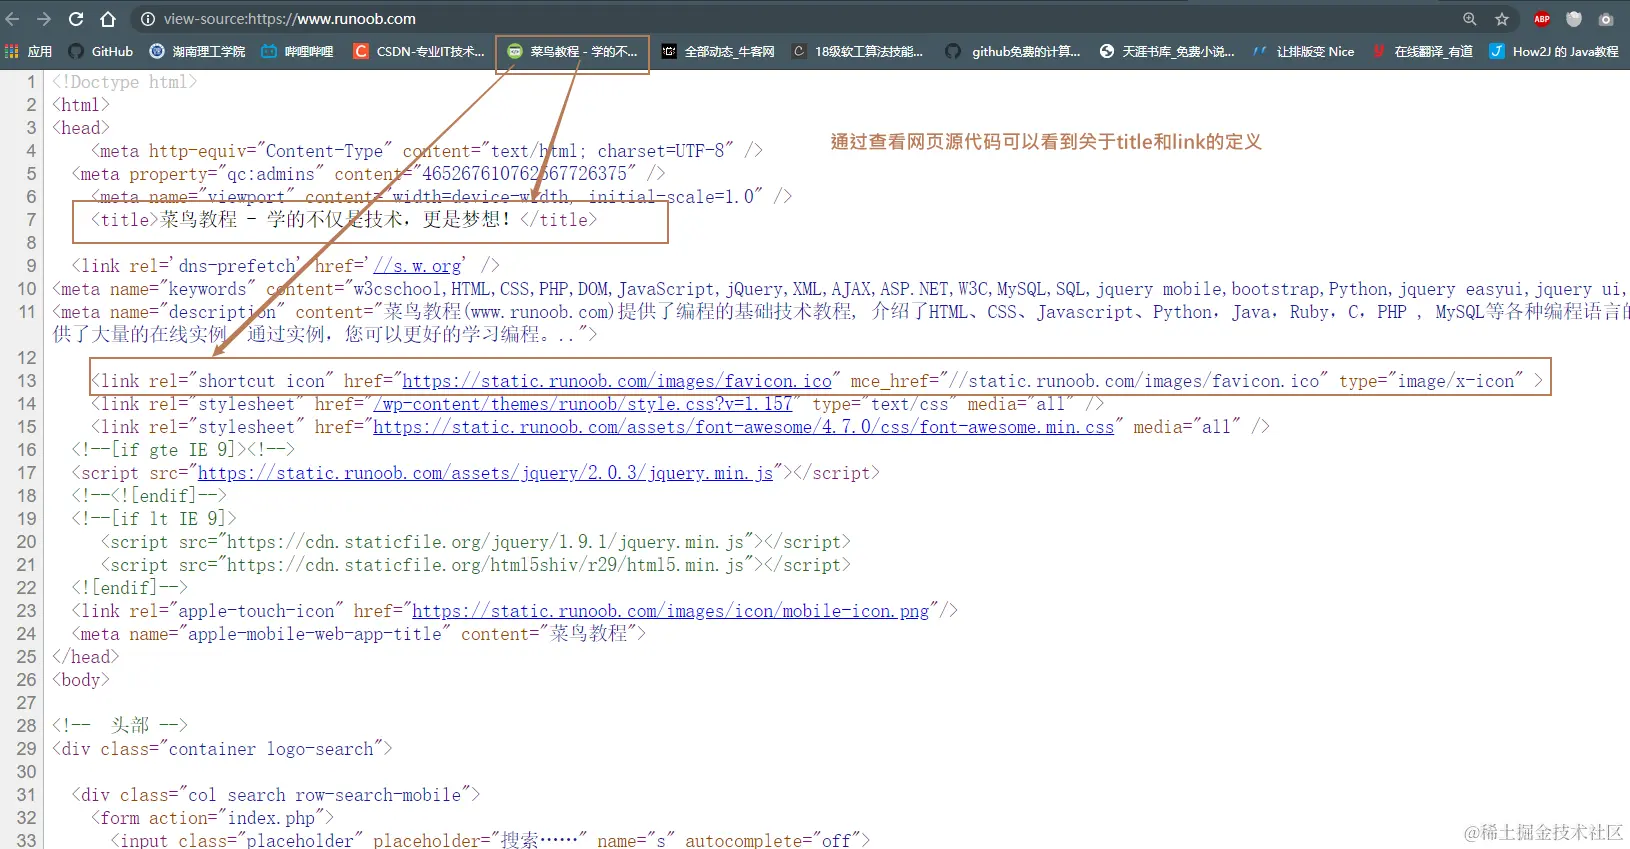The width and height of the screenshot is (1630, 849).
Task: Open the 菜鸟教程 bookmark
Action: [572, 51]
